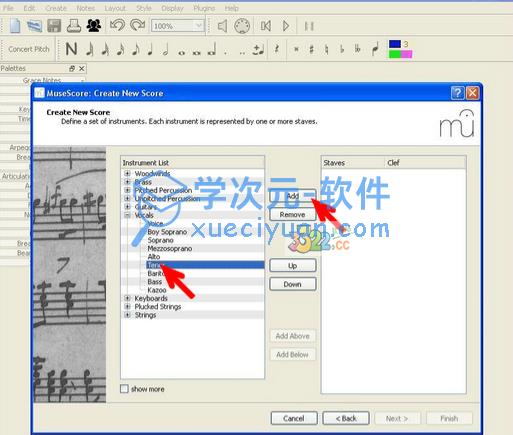Click the play playback button

[x=286, y=26]
